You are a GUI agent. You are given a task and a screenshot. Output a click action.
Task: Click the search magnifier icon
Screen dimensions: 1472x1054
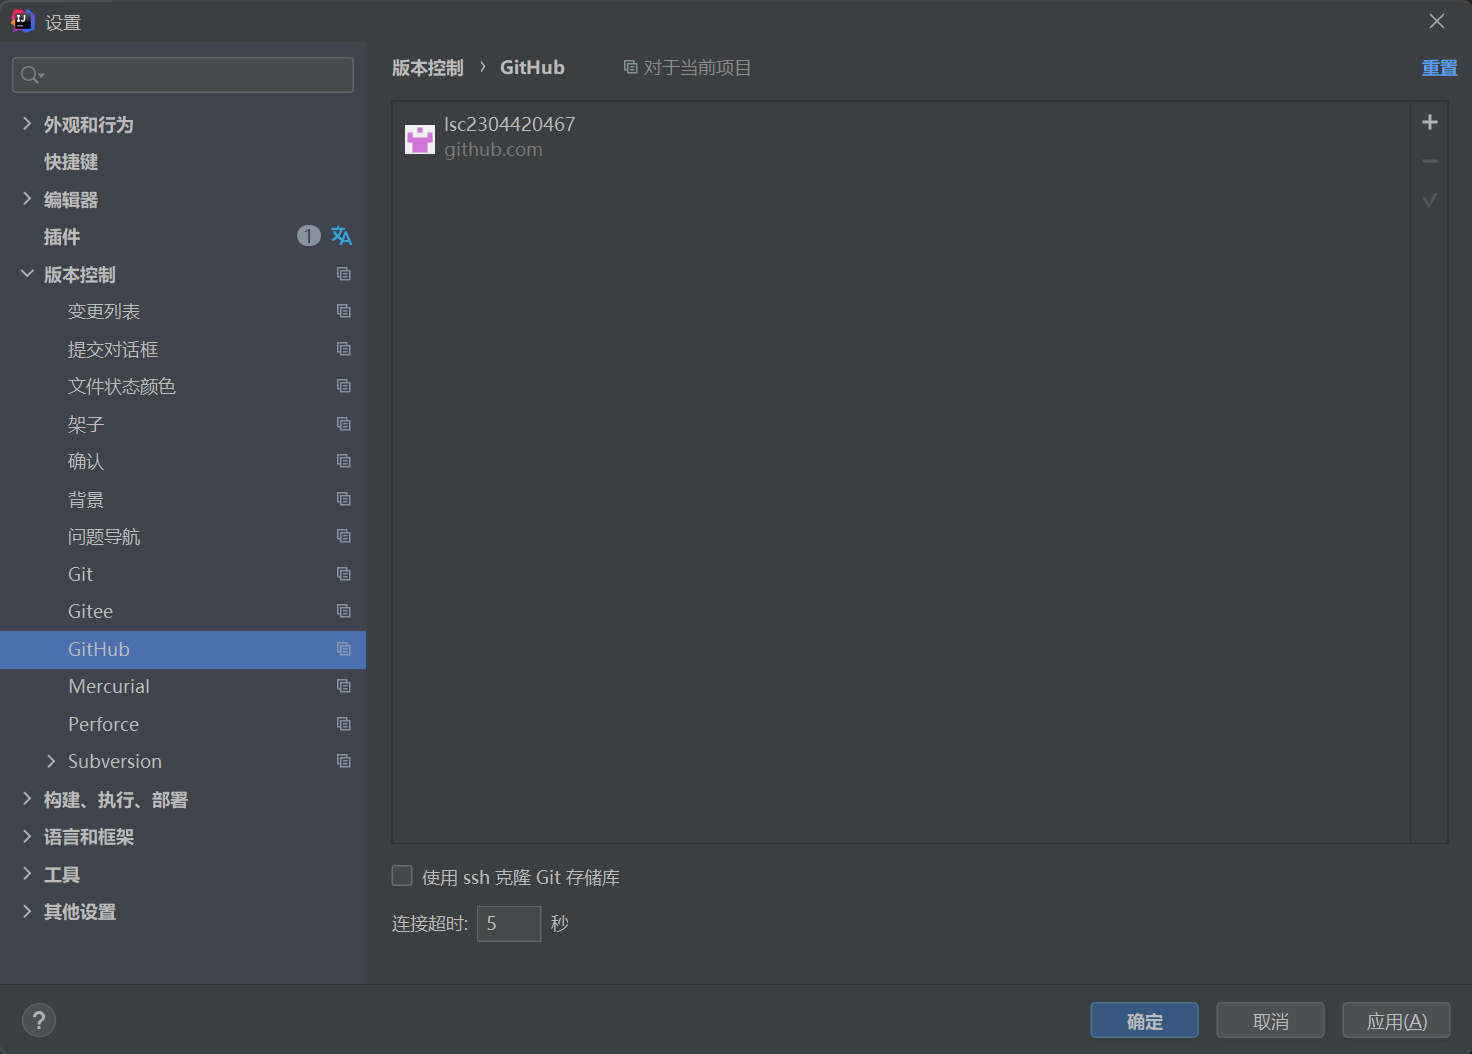(32, 75)
